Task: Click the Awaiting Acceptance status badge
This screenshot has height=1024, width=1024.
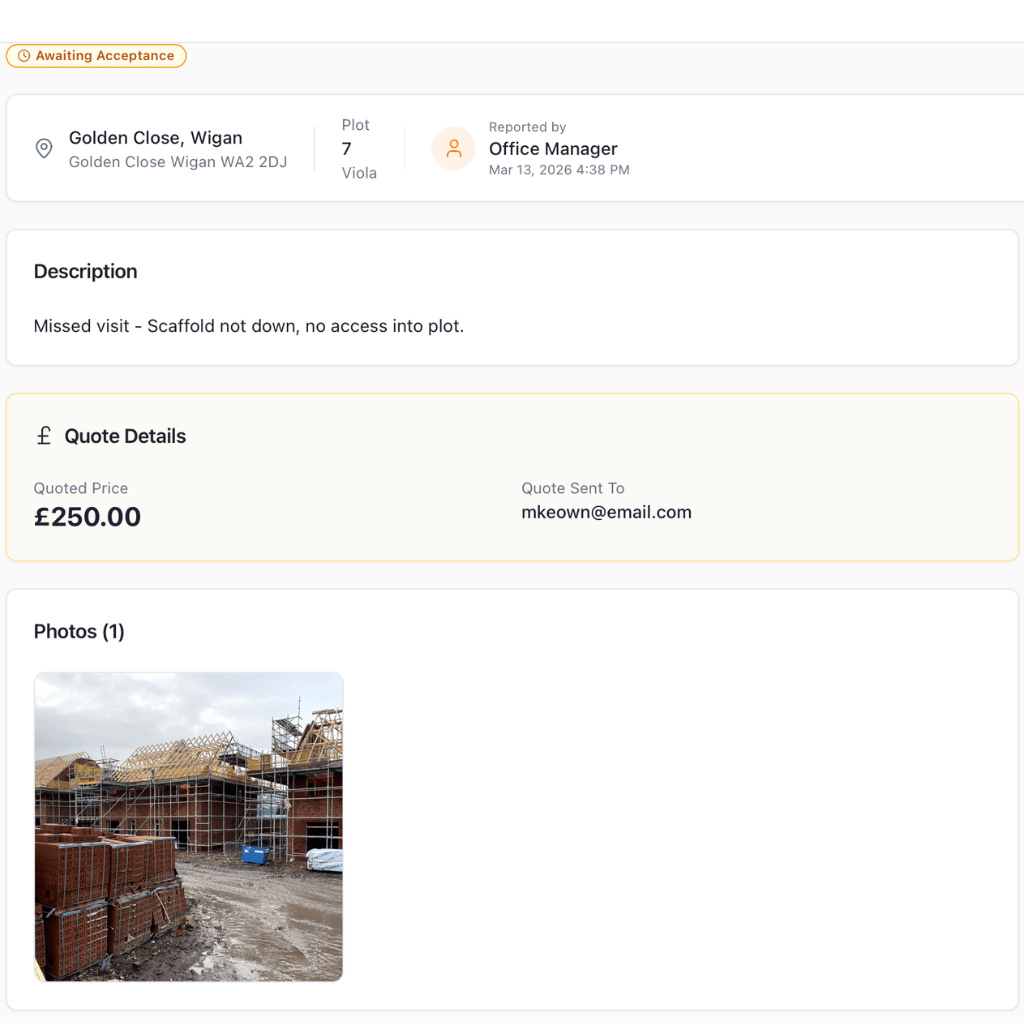Action: click(x=96, y=56)
